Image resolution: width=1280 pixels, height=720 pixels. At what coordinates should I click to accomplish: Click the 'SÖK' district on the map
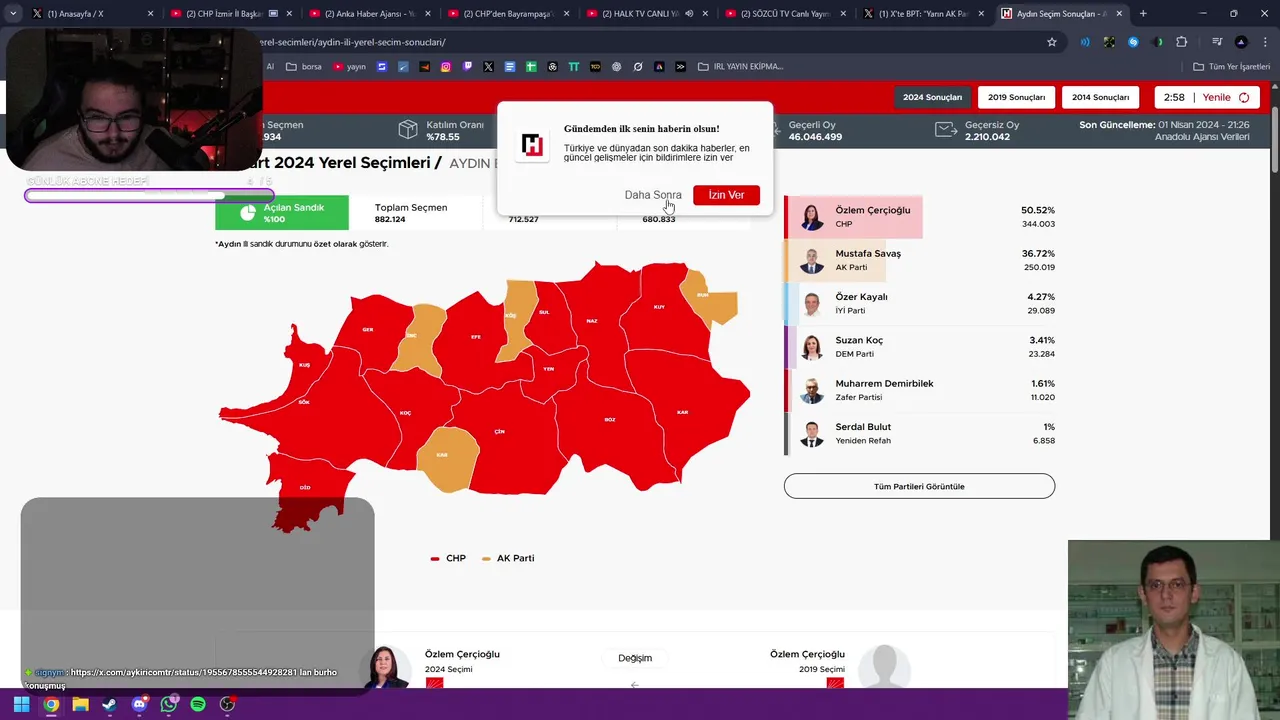click(x=304, y=402)
